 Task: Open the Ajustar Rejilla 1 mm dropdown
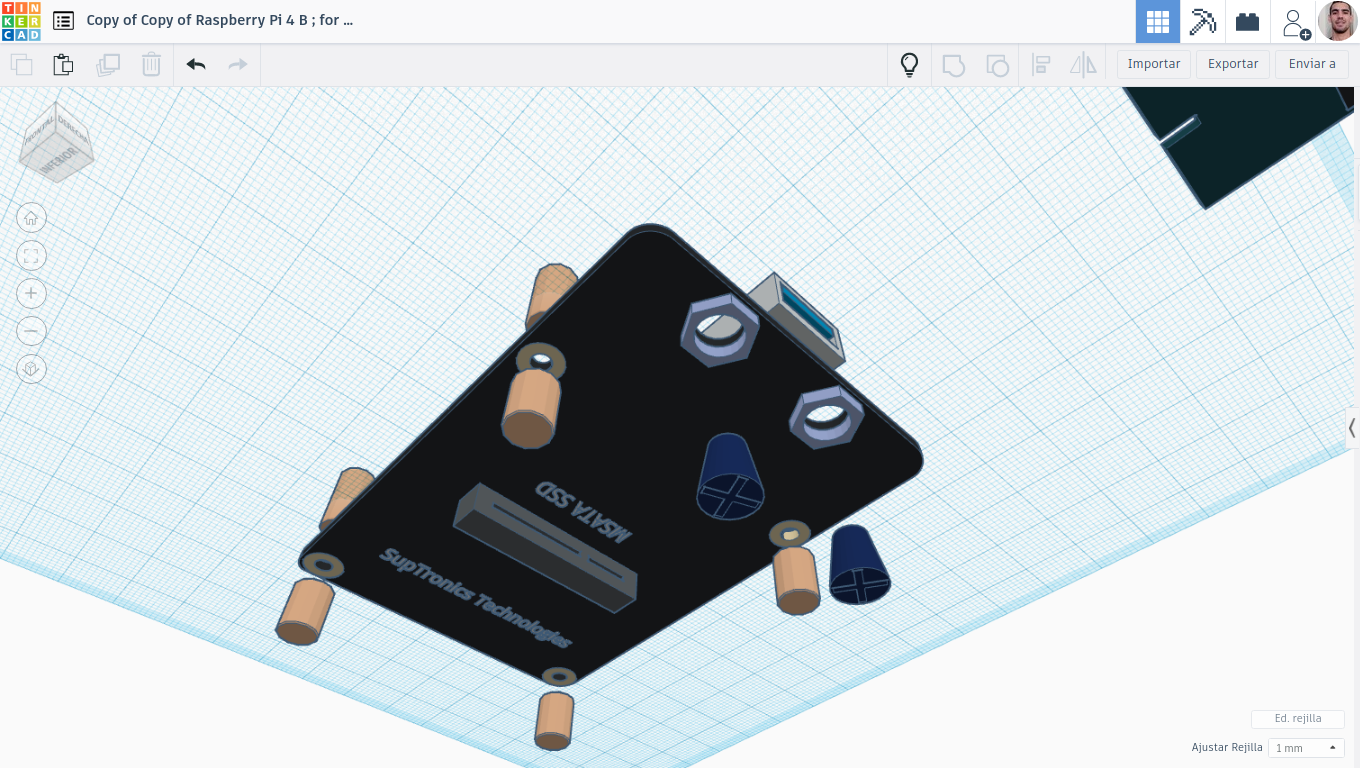[1306, 748]
